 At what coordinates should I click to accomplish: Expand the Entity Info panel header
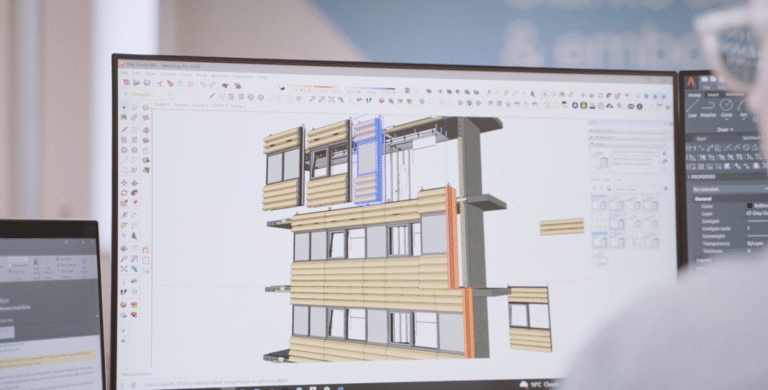pyautogui.click(x=628, y=130)
